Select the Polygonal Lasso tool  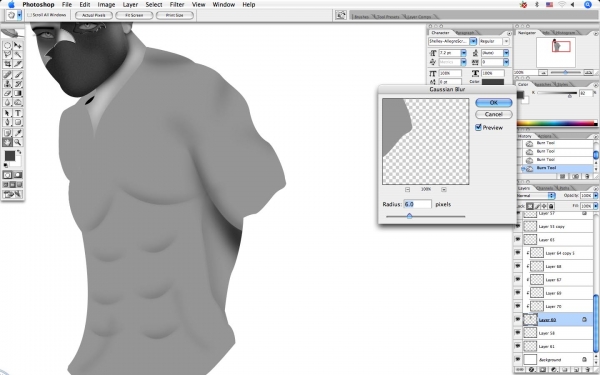7,55
